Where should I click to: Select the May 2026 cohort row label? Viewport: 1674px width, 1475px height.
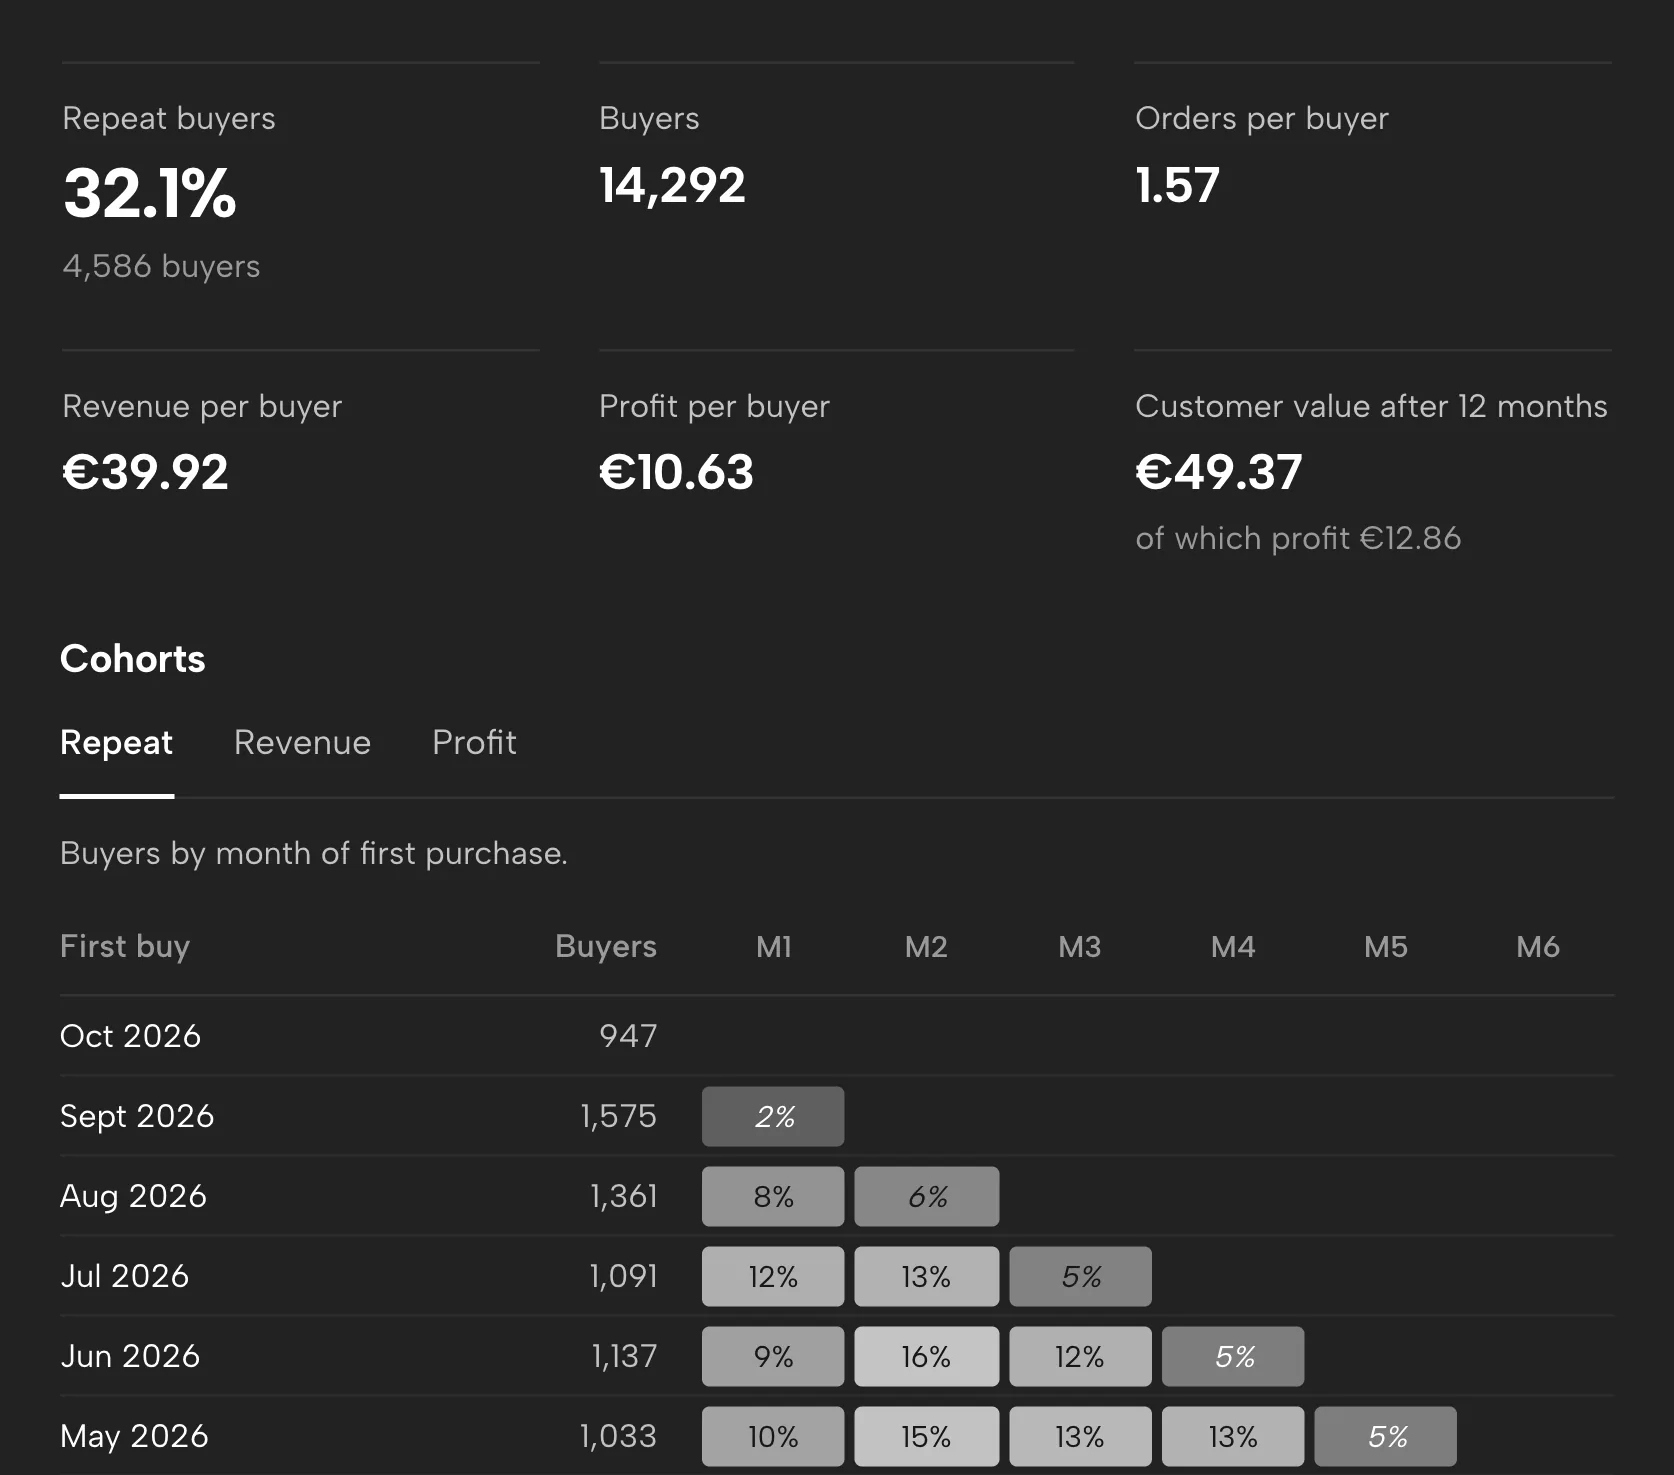point(134,1436)
